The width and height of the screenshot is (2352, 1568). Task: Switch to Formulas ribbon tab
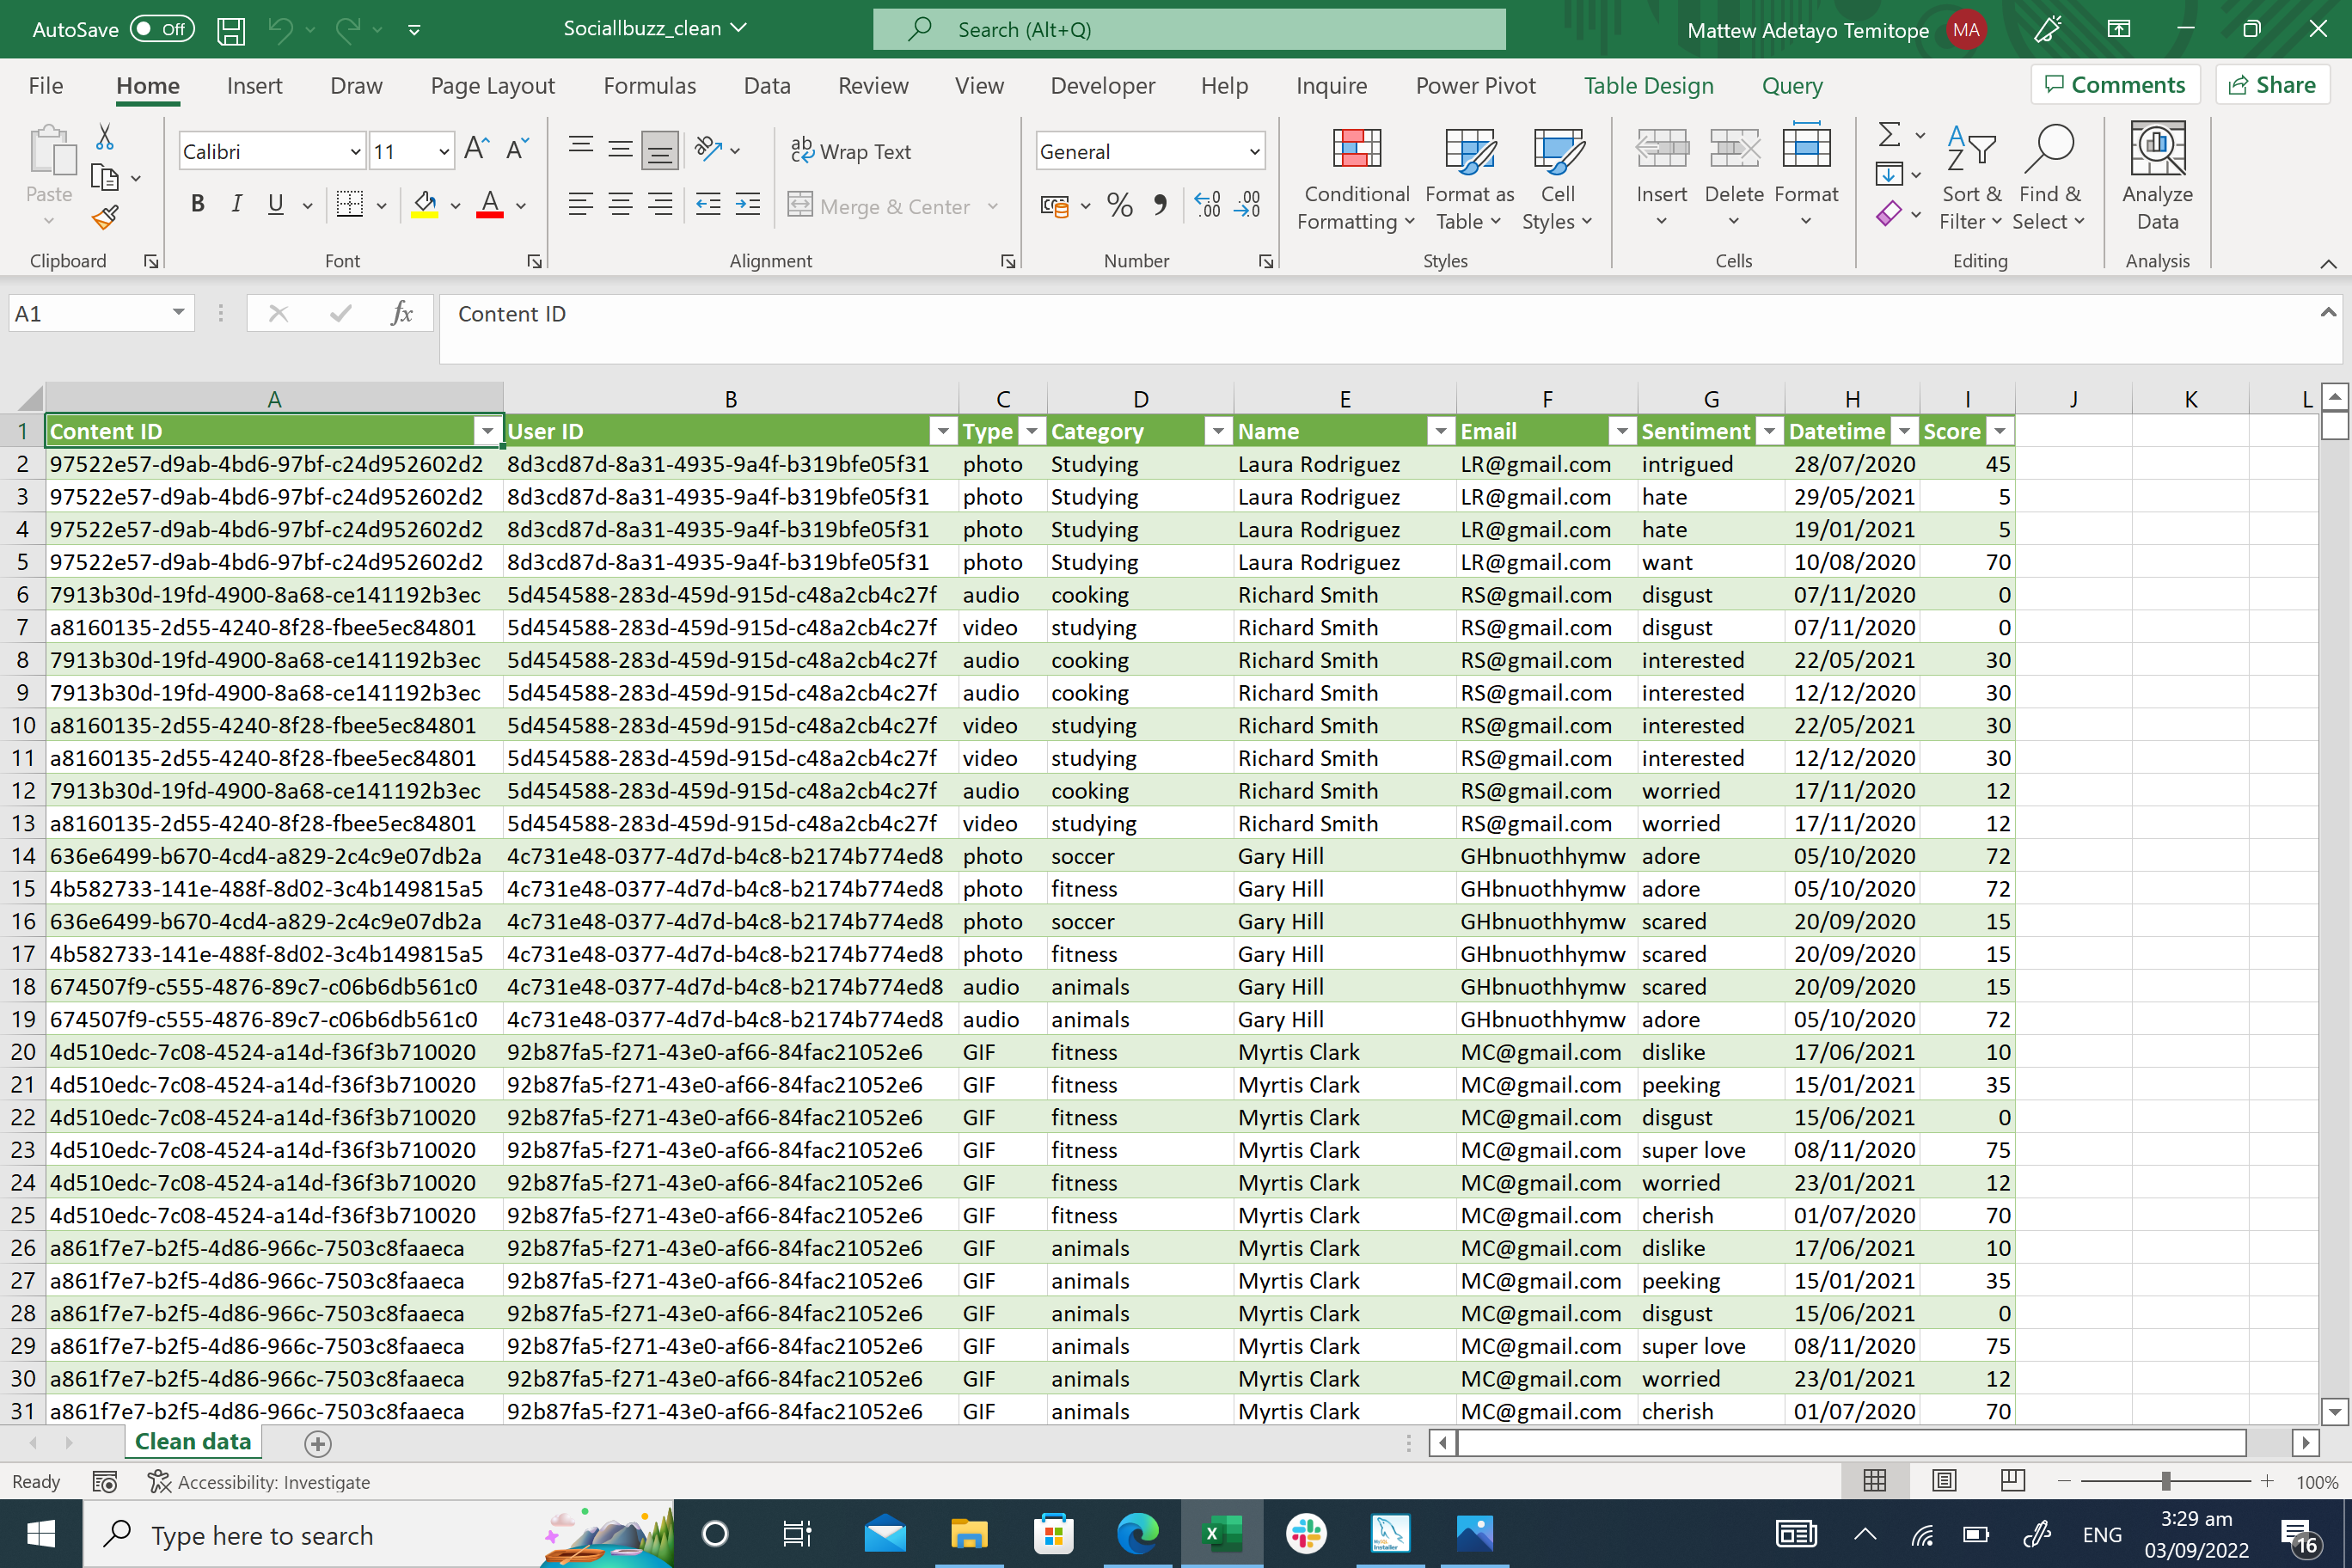pyautogui.click(x=649, y=86)
